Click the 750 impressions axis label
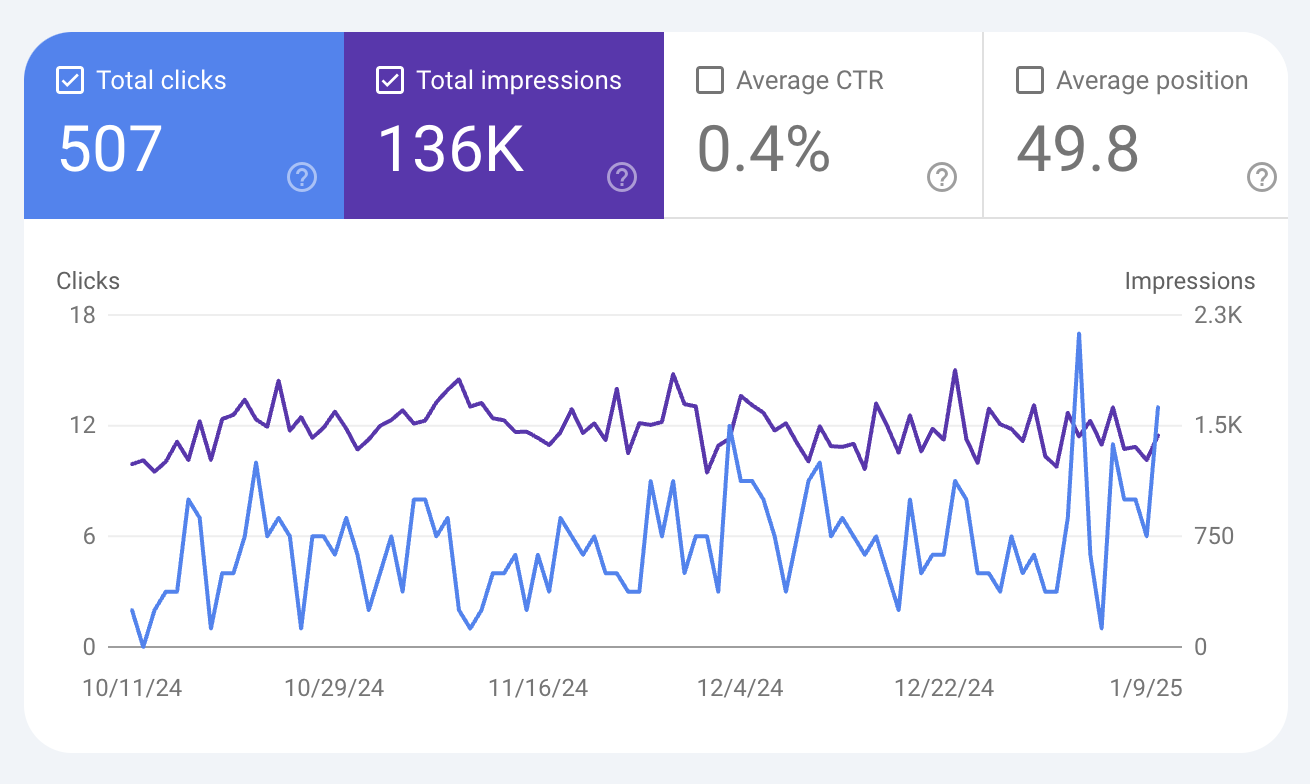This screenshot has width=1310, height=784. pyautogui.click(x=1215, y=536)
